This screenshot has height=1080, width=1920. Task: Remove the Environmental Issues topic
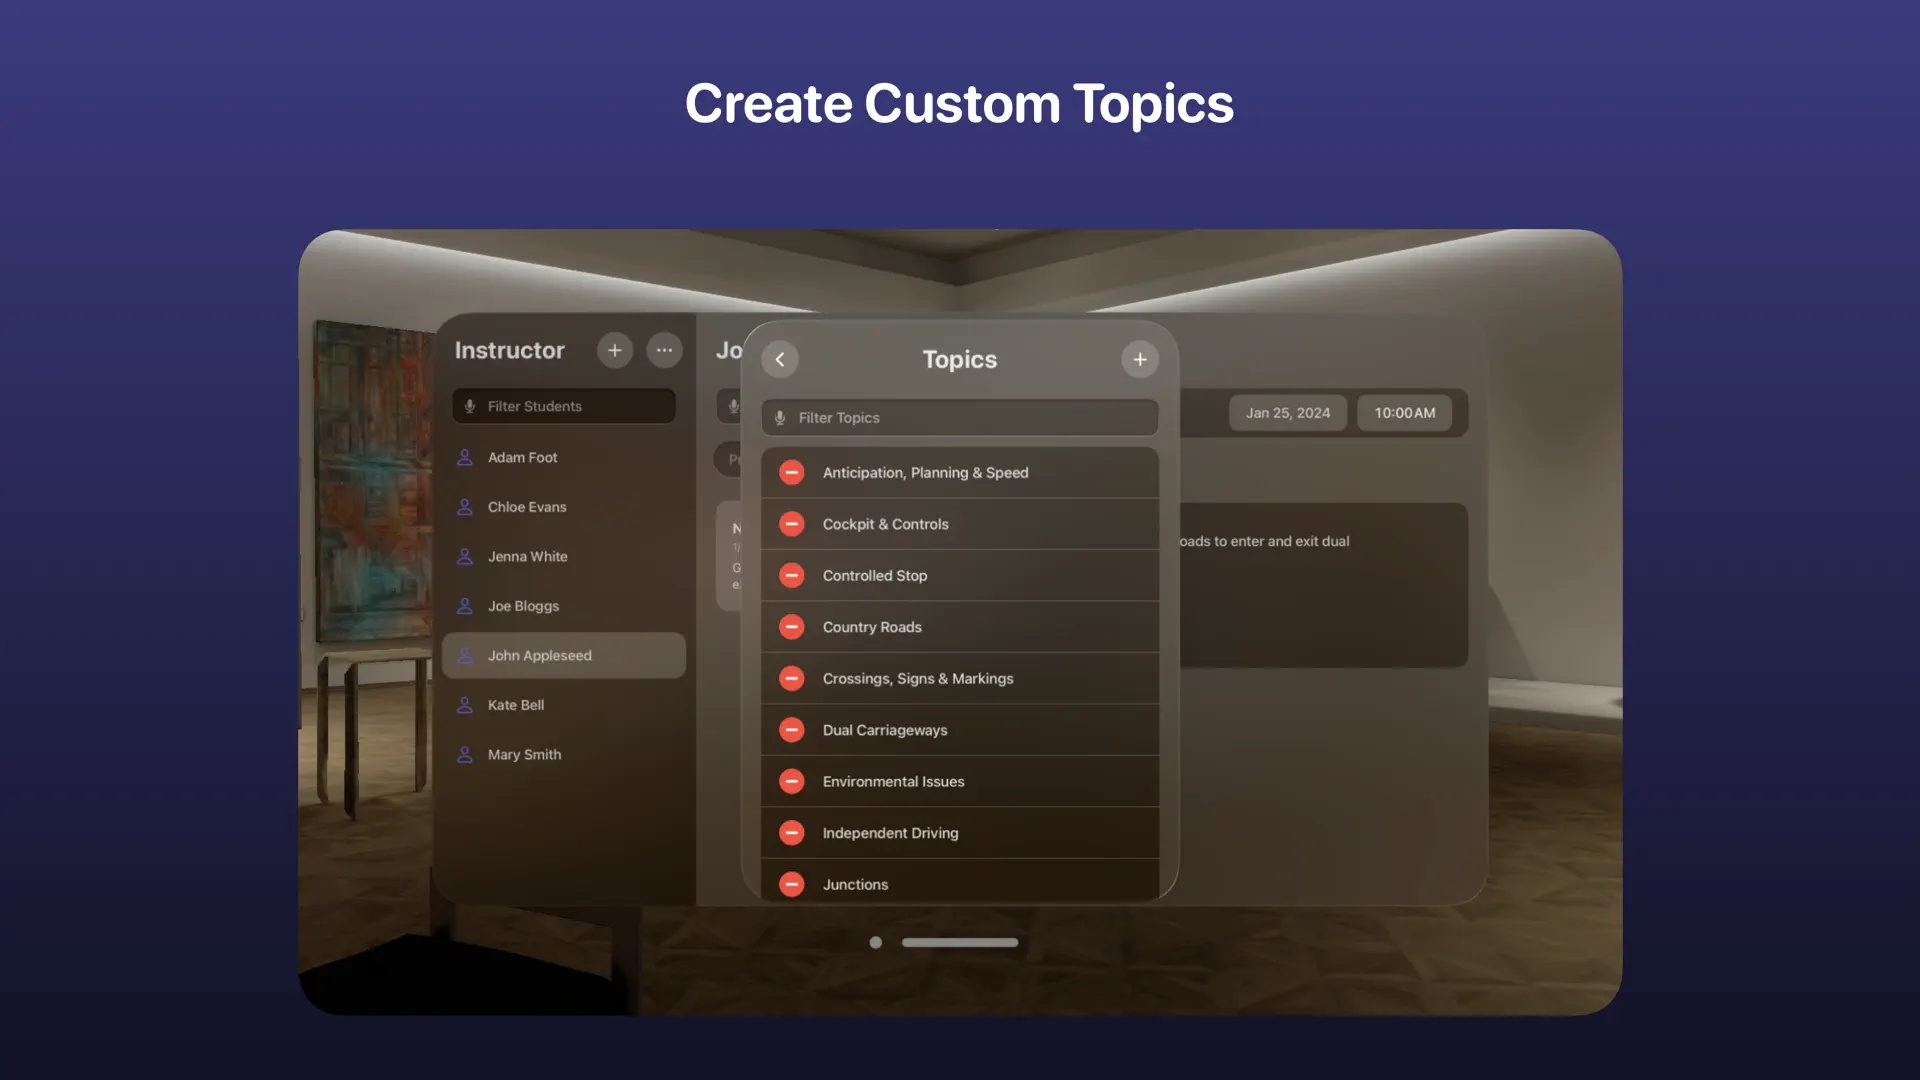click(791, 781)
